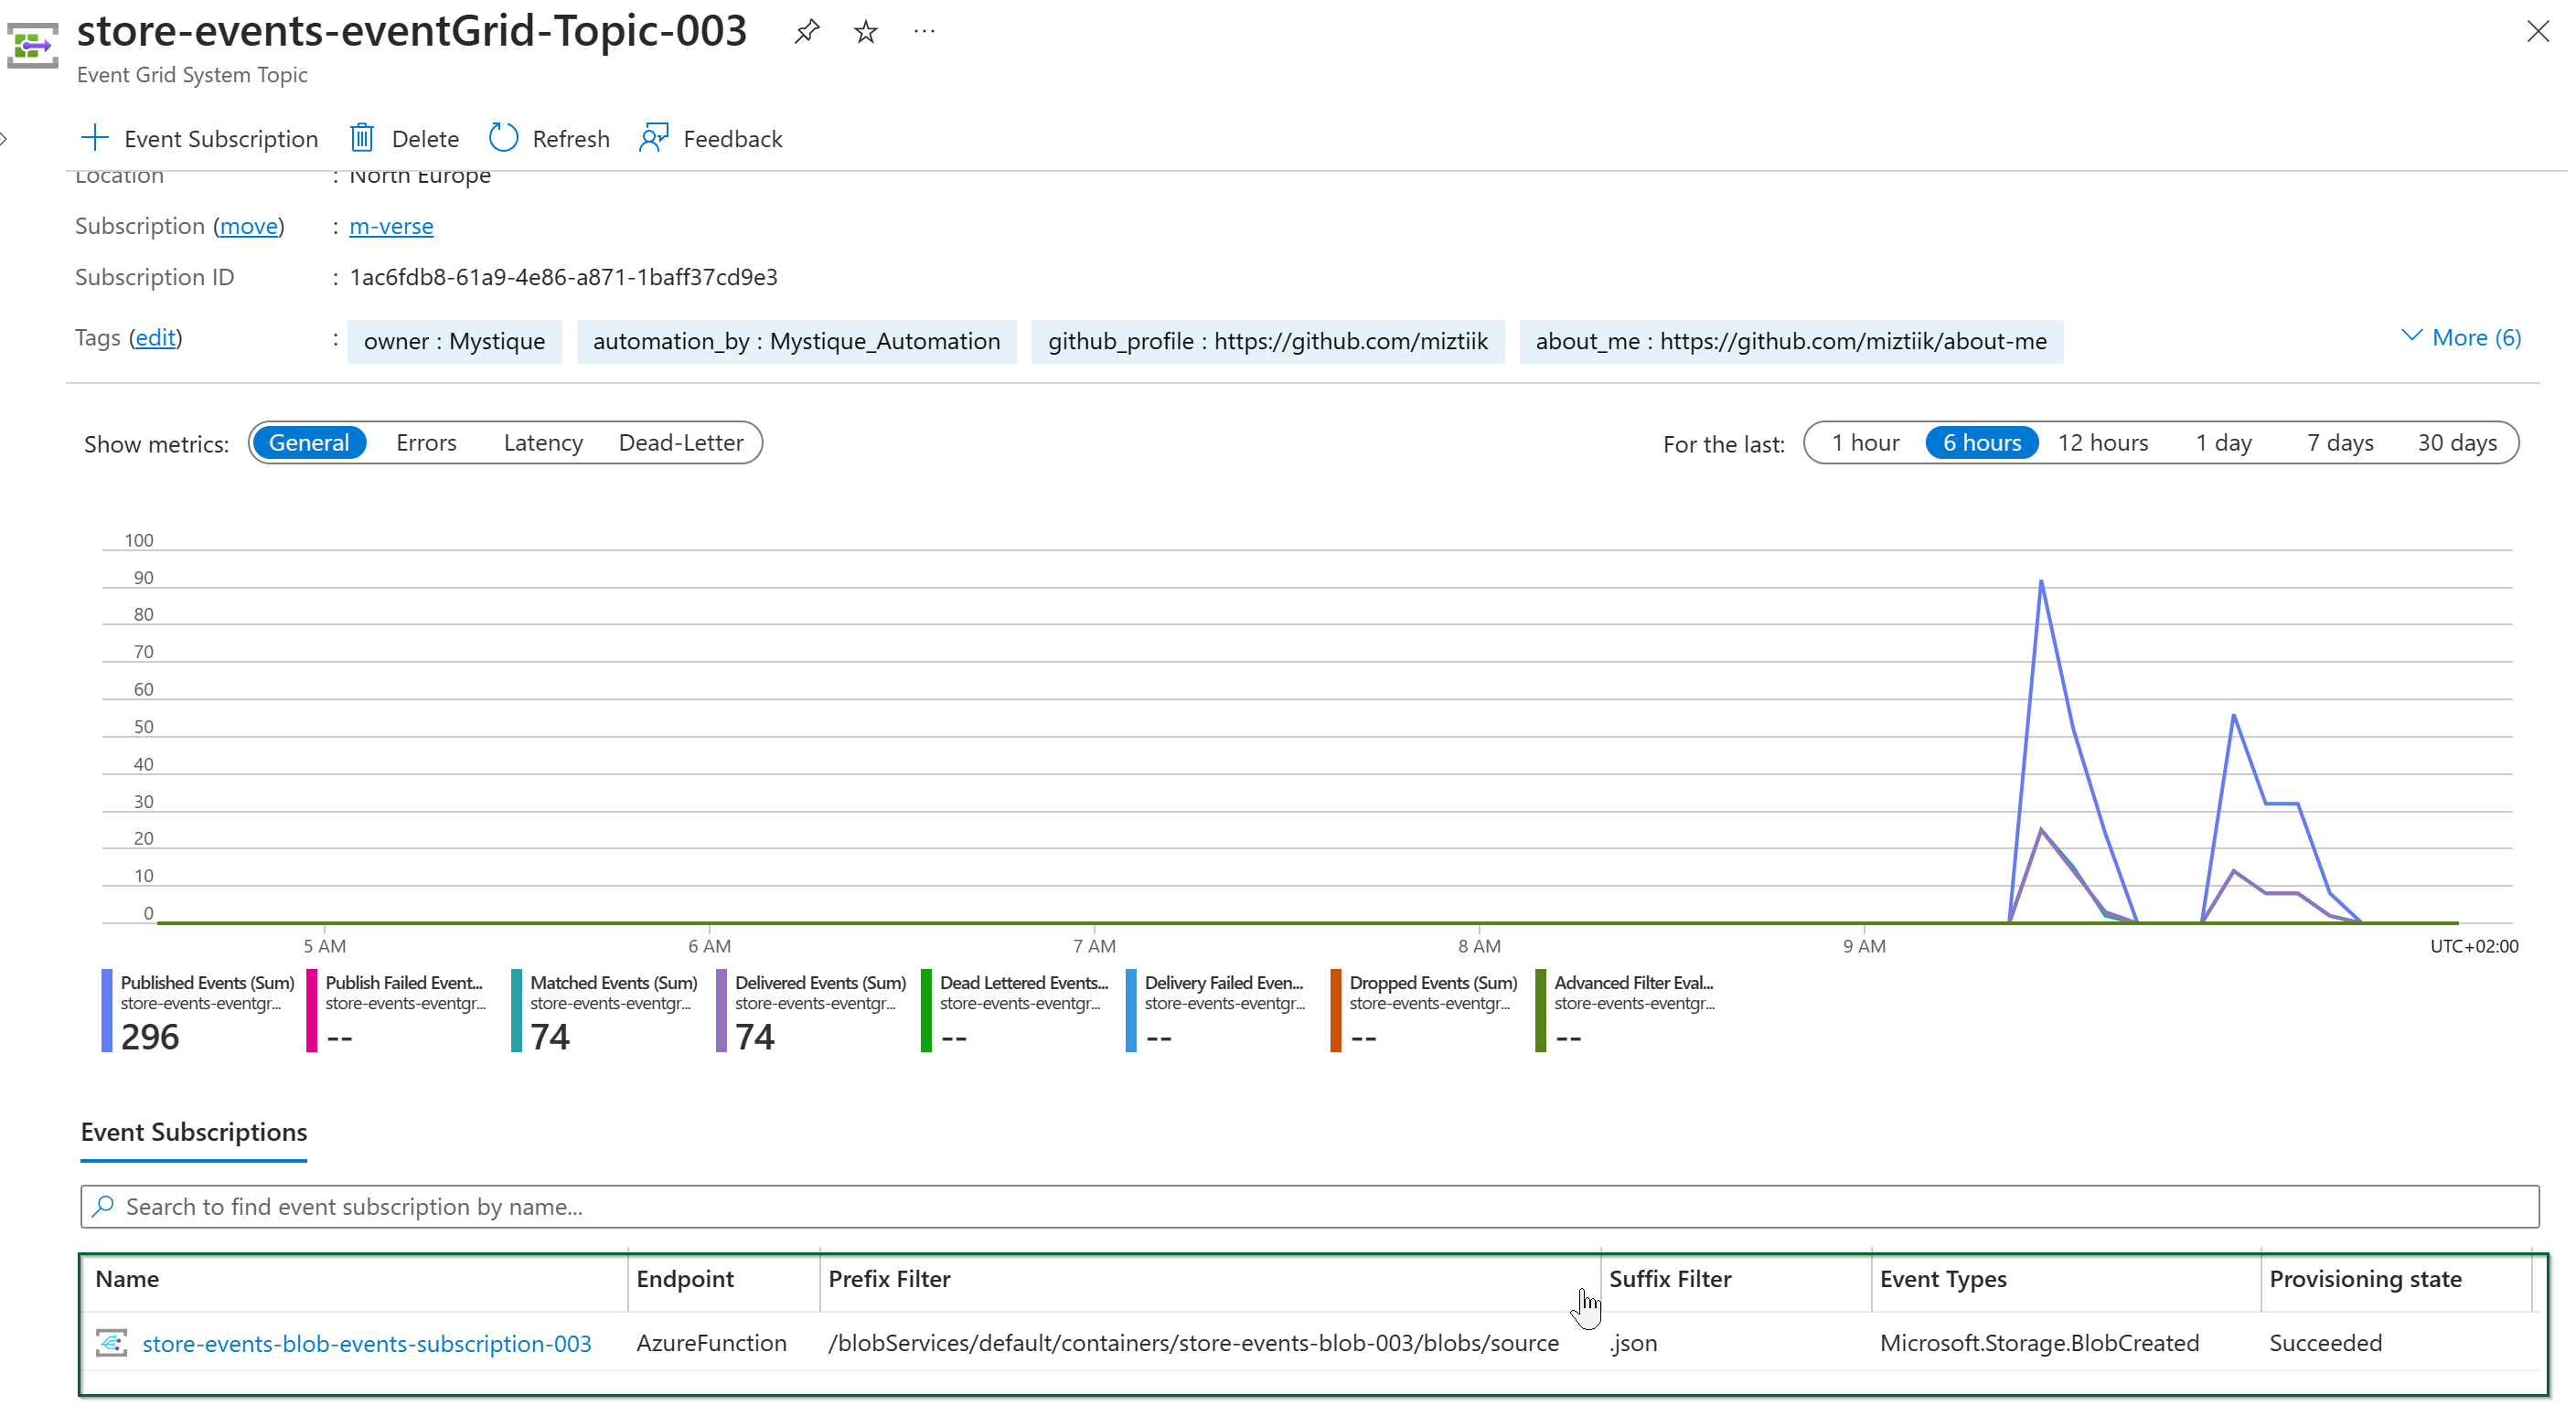Open the m-verse subscription link
Image resolution: width=2576 pixels, height=1416 pixels.
tap(391, 226)
